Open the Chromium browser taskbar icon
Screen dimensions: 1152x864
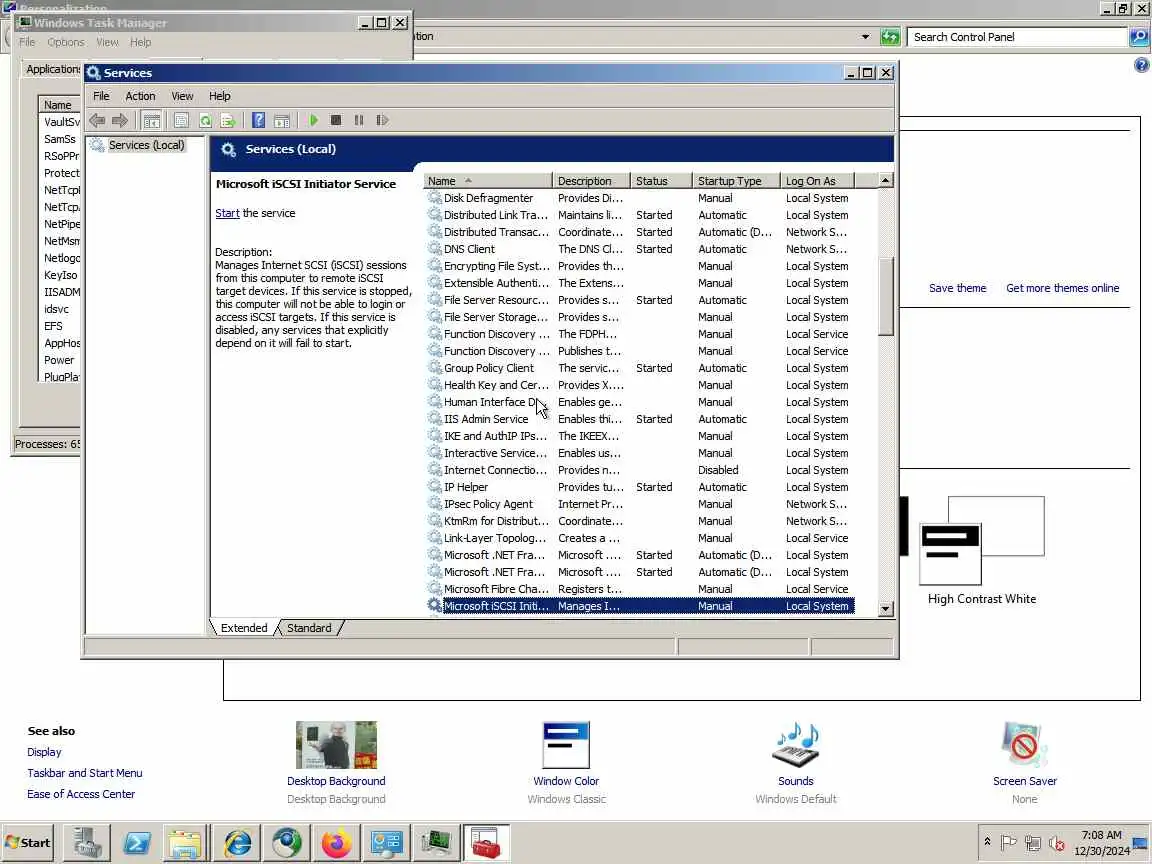(287, 843)
